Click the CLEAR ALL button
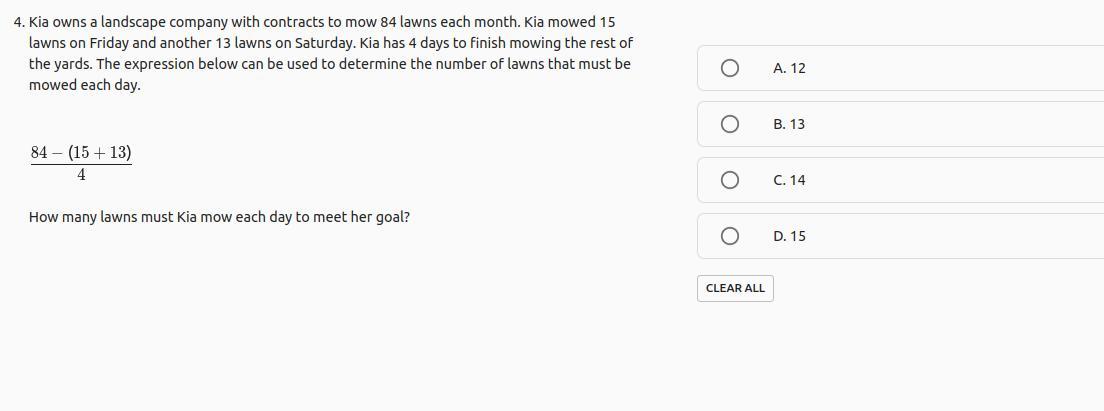 pos(735,288)
